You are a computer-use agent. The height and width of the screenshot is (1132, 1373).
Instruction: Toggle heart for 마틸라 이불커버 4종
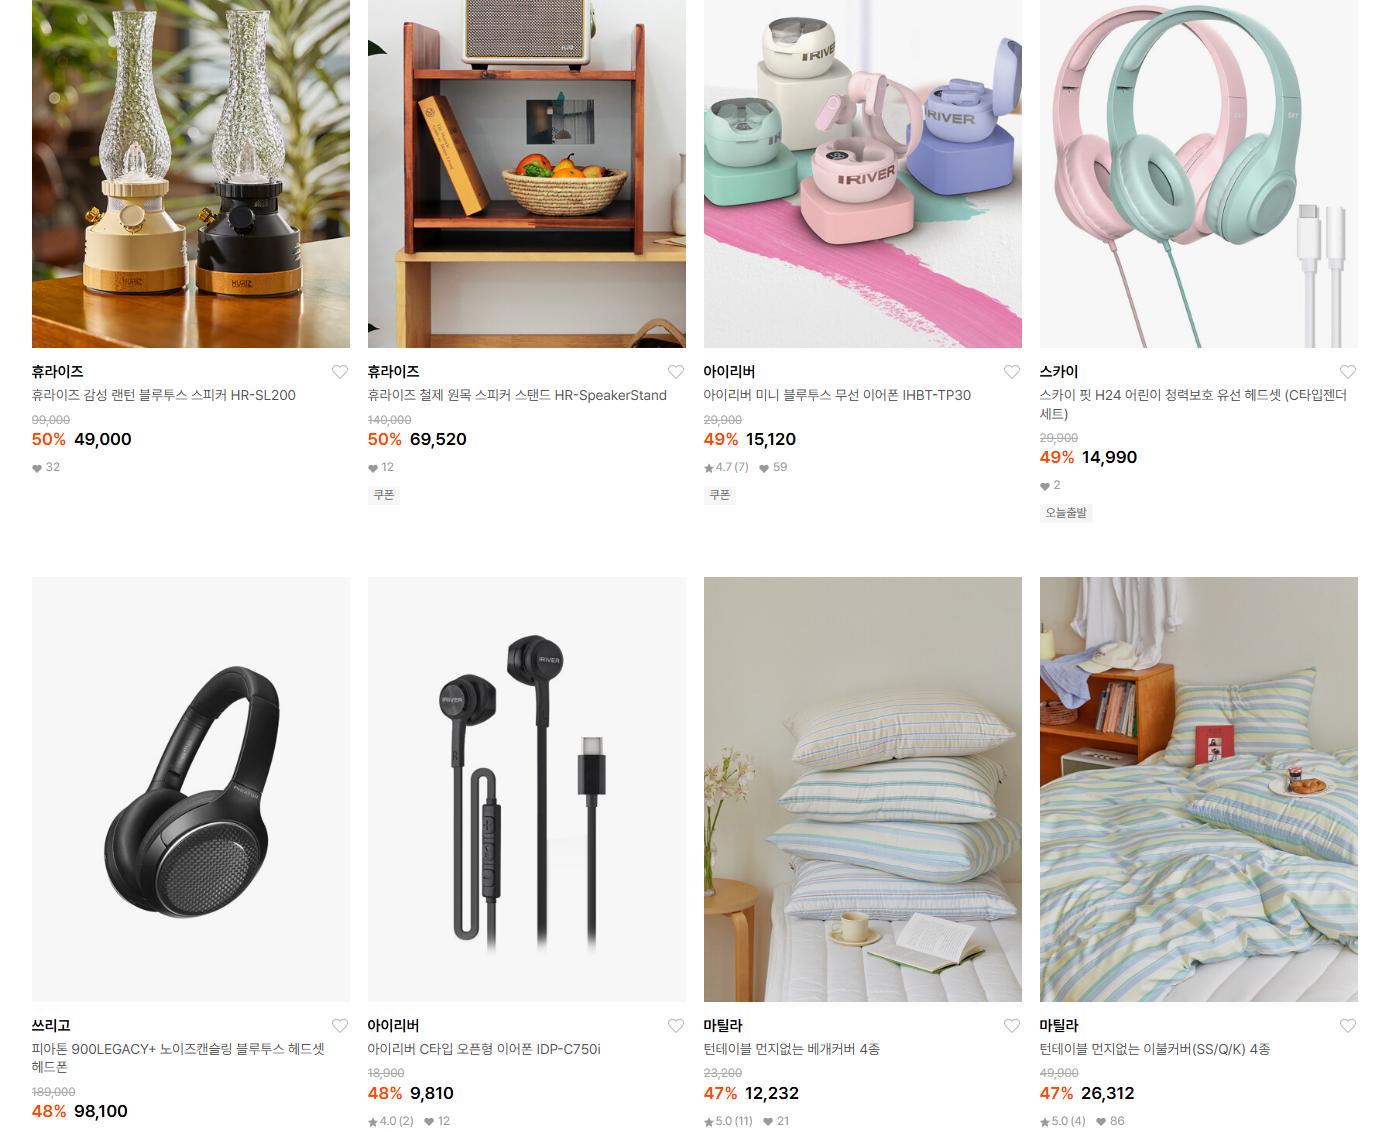[x=1348, y=1026]
